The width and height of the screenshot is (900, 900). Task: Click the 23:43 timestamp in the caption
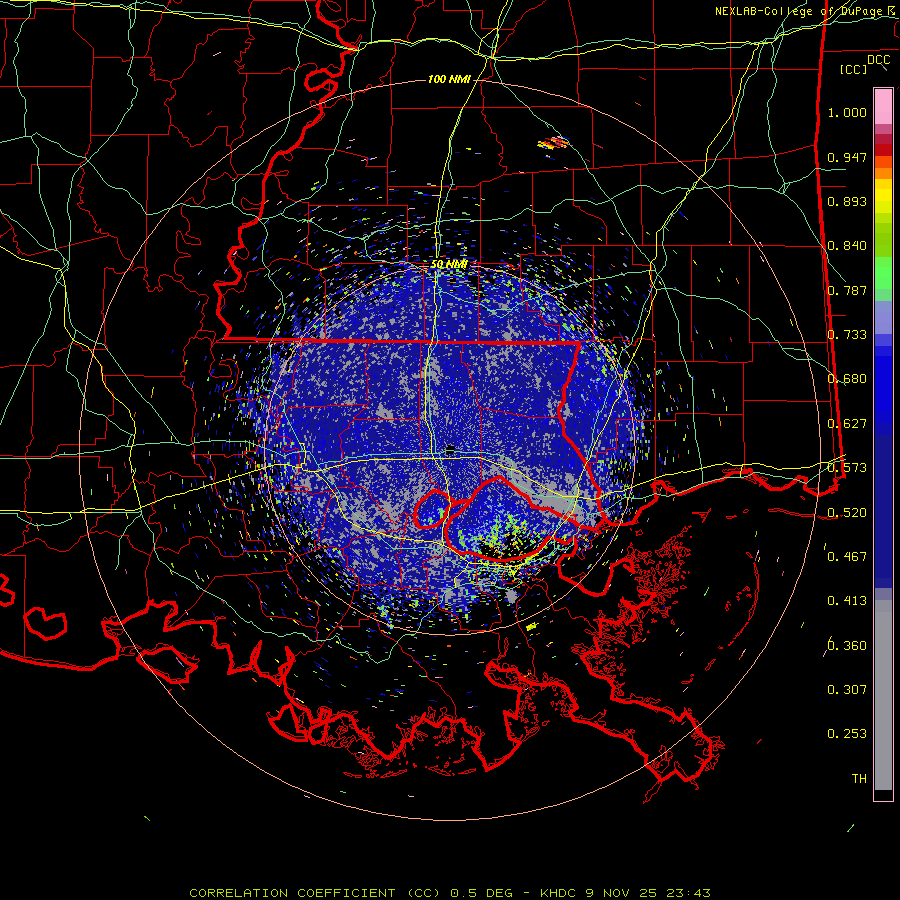coord(688,893)
